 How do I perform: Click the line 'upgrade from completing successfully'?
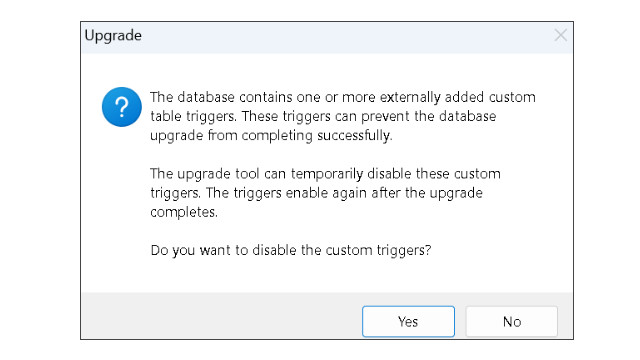tap(271, 136)
